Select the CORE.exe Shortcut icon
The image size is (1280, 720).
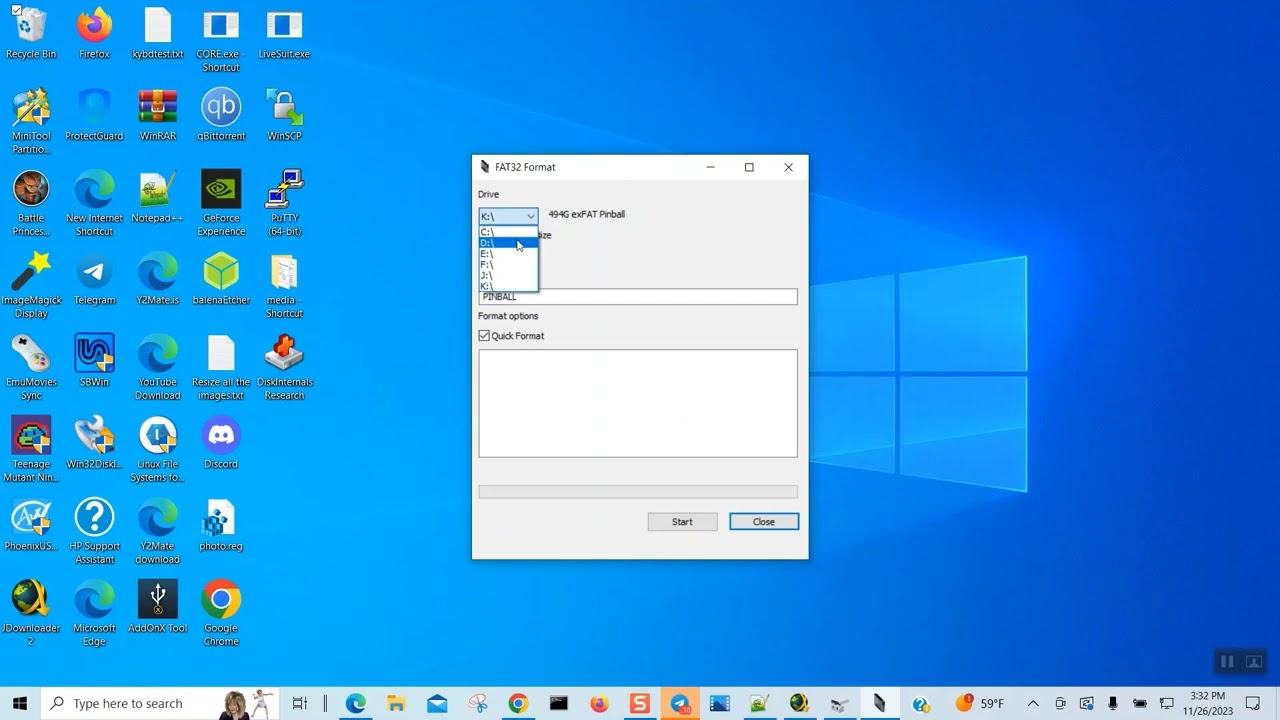221,40
